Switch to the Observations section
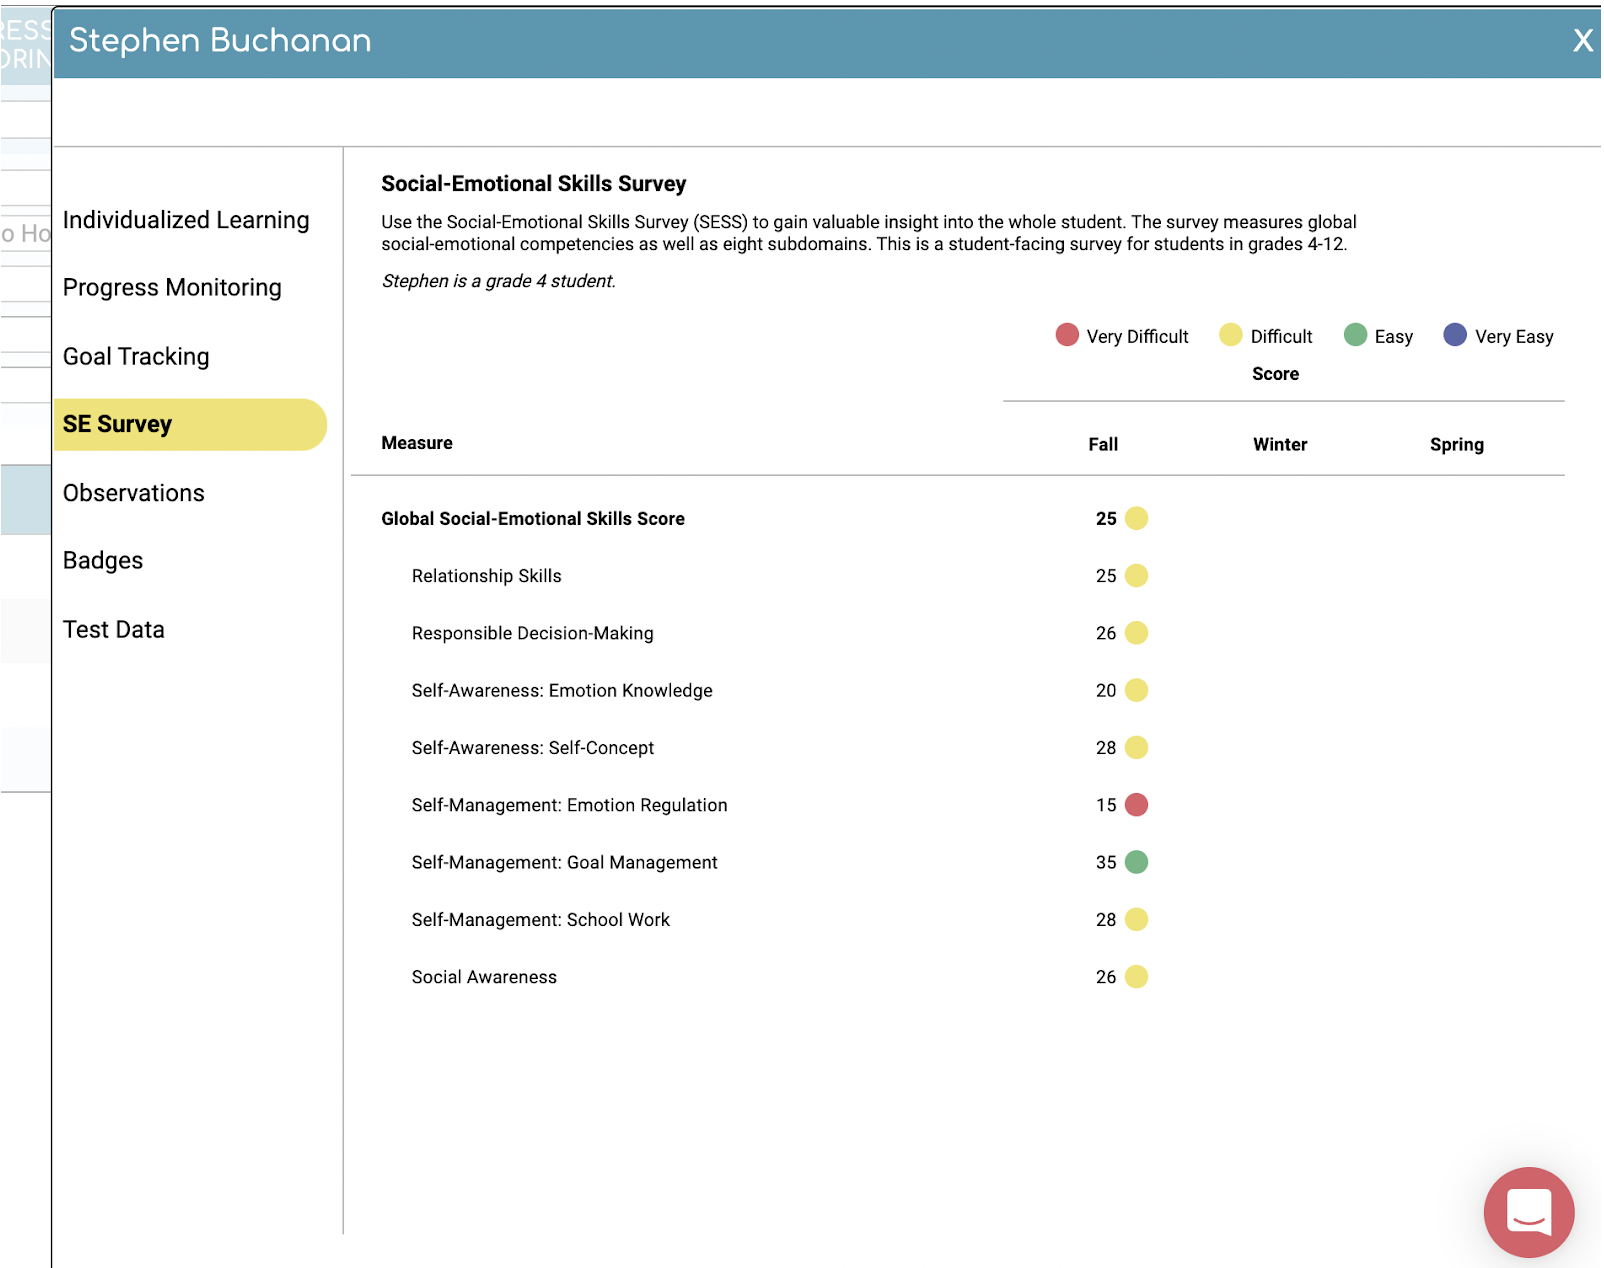Image resolution: width=1604 pixels, height=1268 pixels. click(133, 492)
